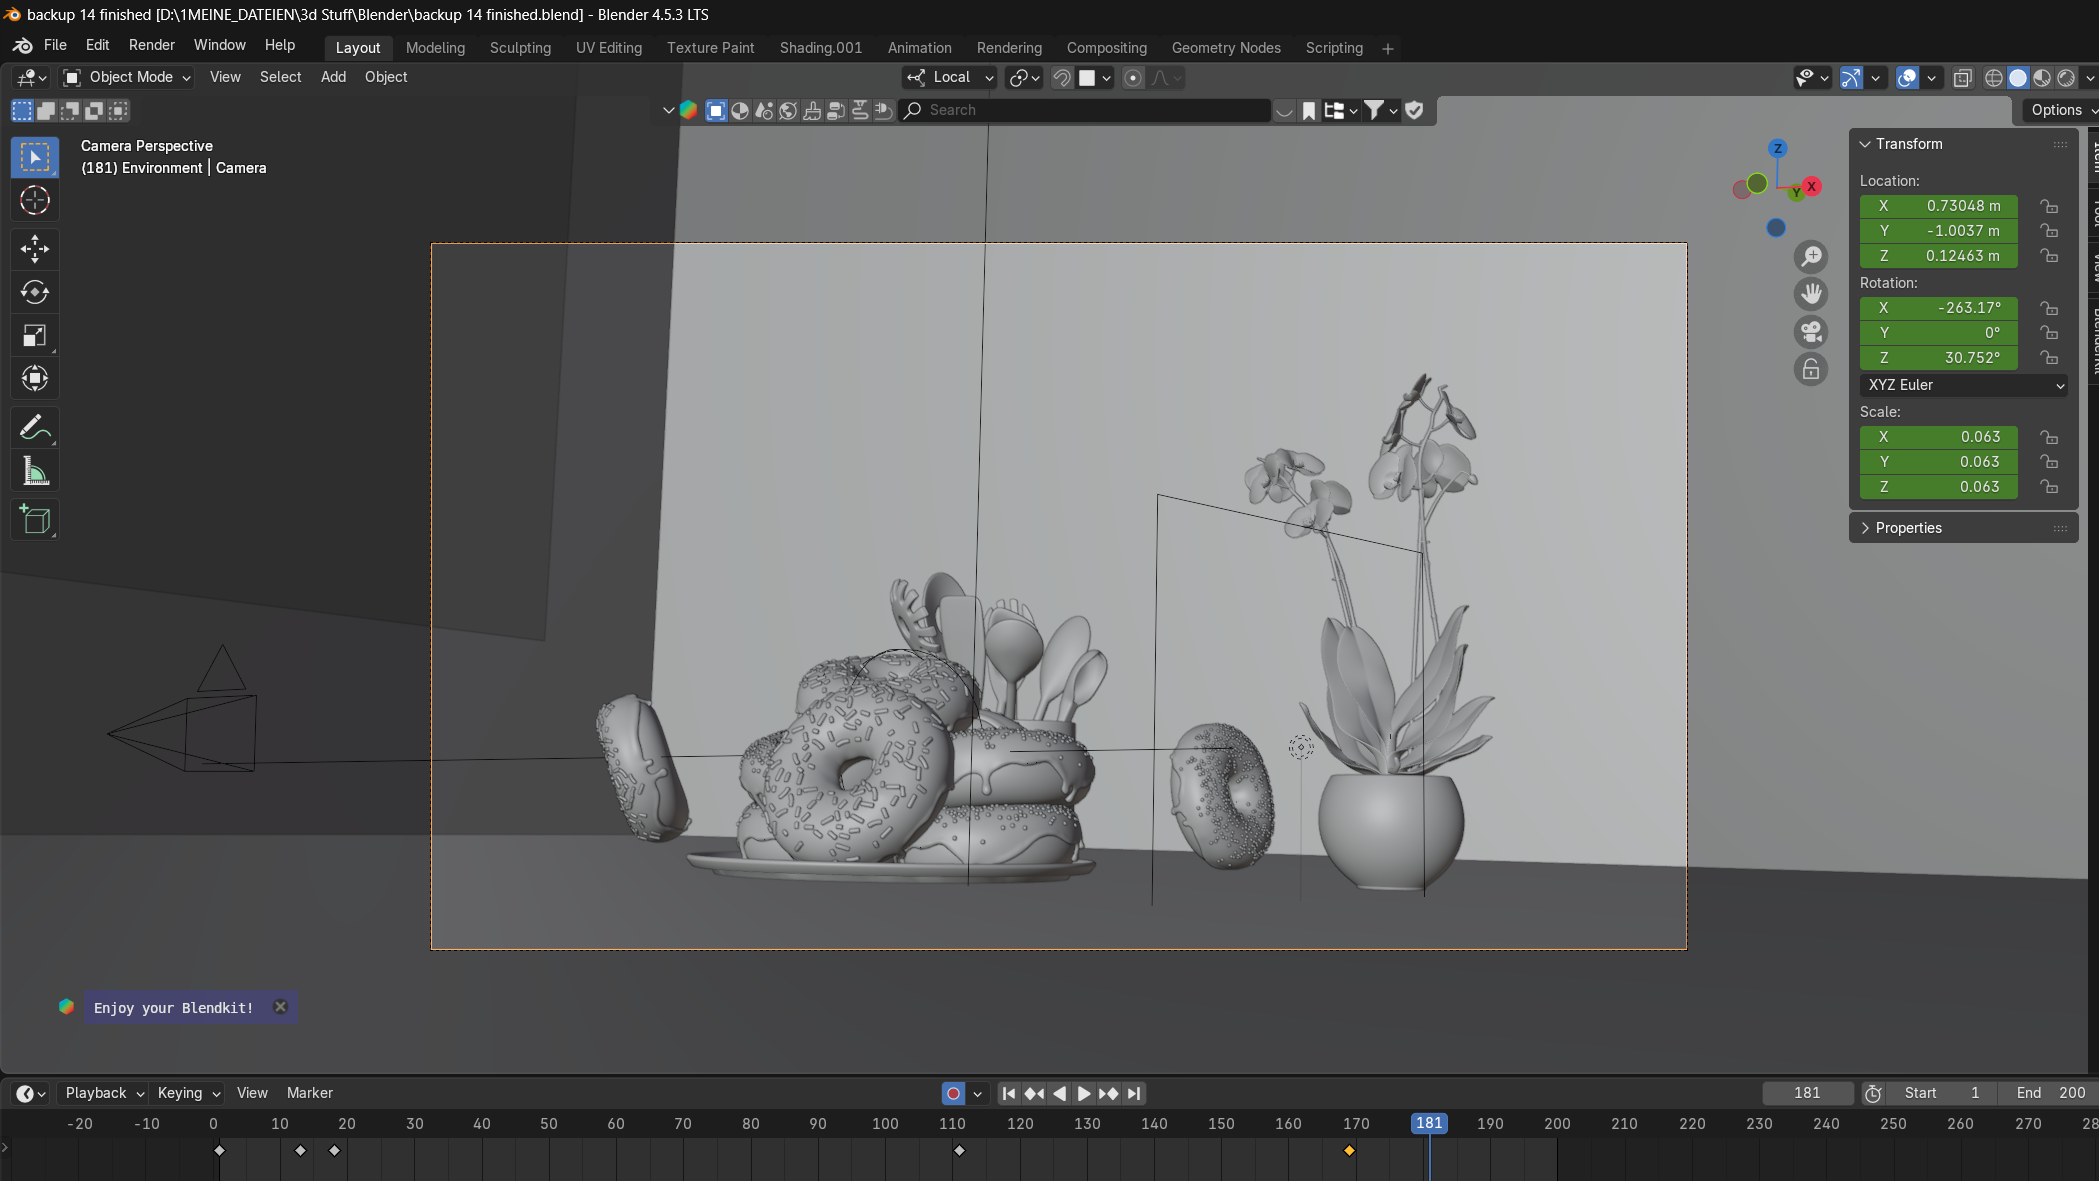
Task: Lock the Scale Y value
Action: (x=2049, y=462)
